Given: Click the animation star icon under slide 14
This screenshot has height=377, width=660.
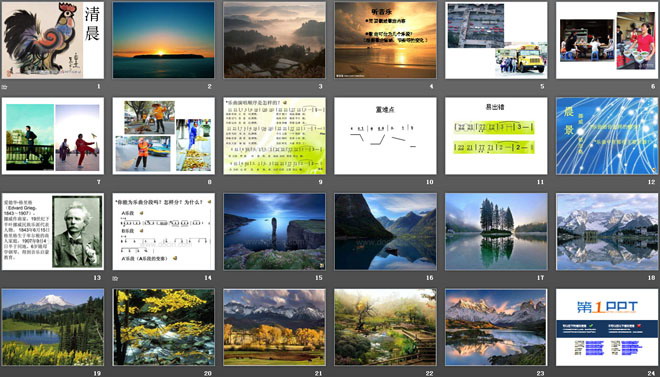Looking at the screenshot, I should click(x=115, y=278).
